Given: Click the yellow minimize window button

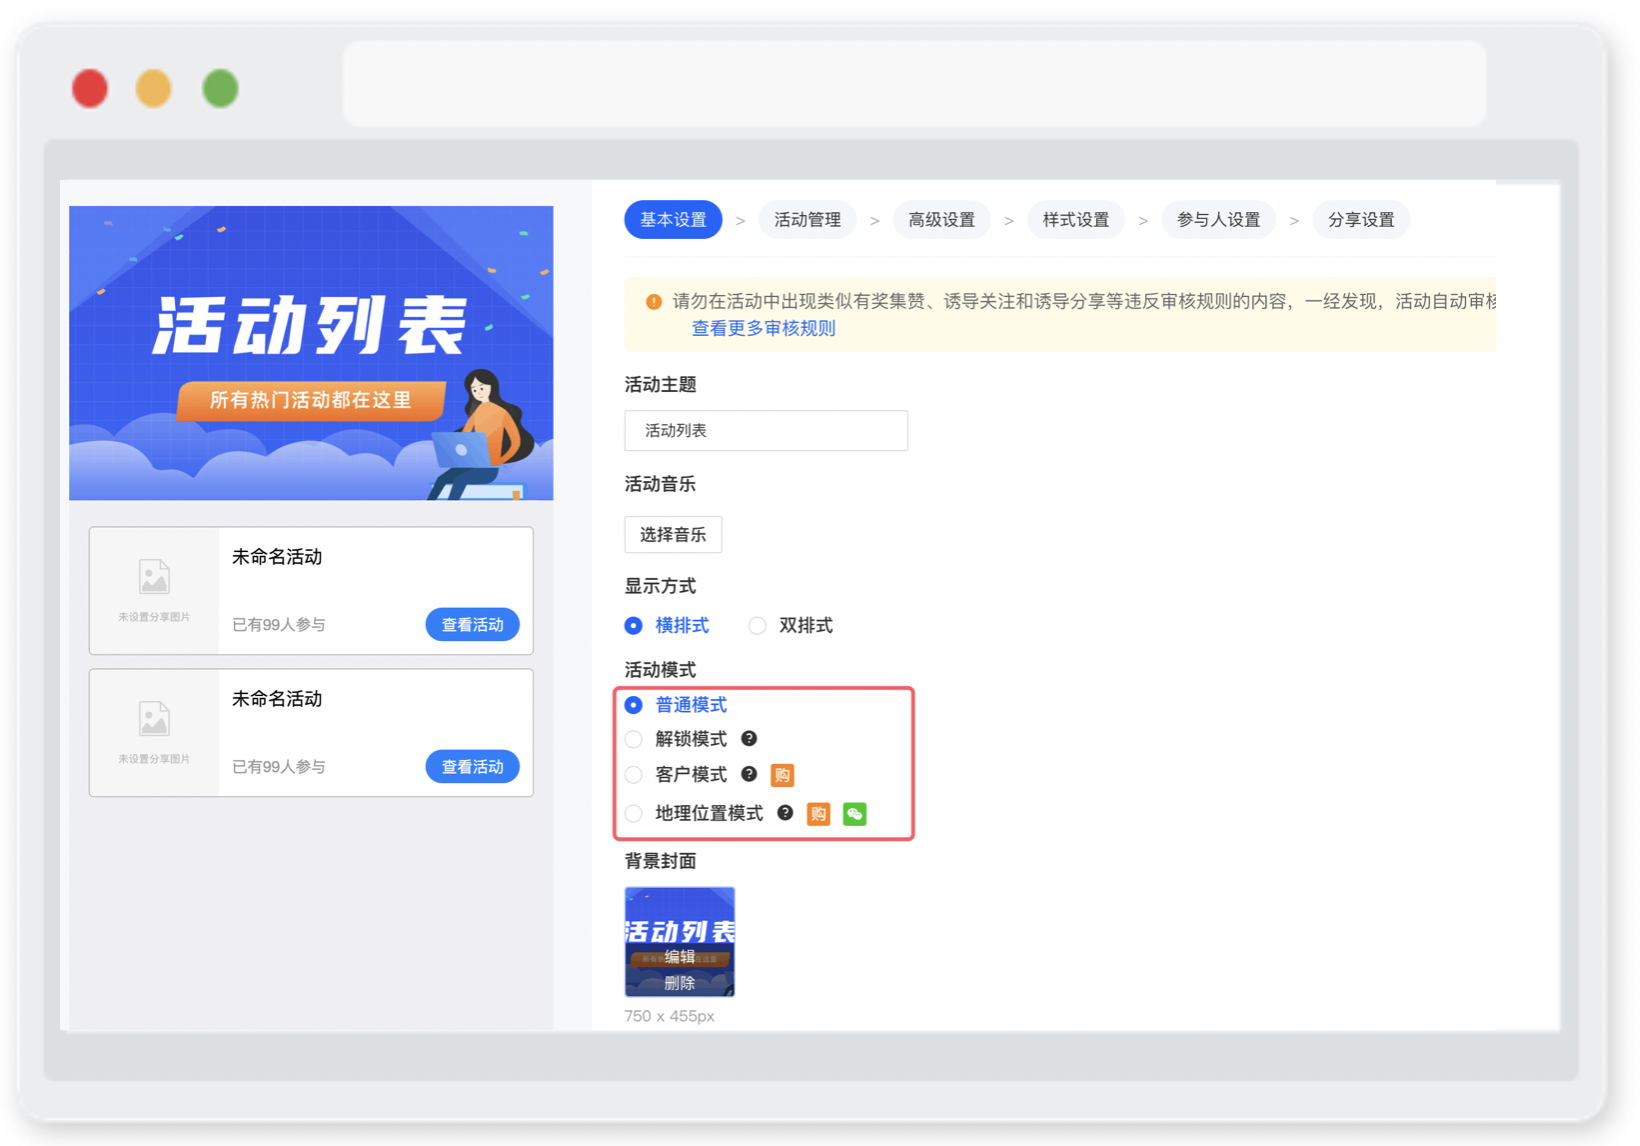Looking at the screenshot, I should click(x=154, y=89).
